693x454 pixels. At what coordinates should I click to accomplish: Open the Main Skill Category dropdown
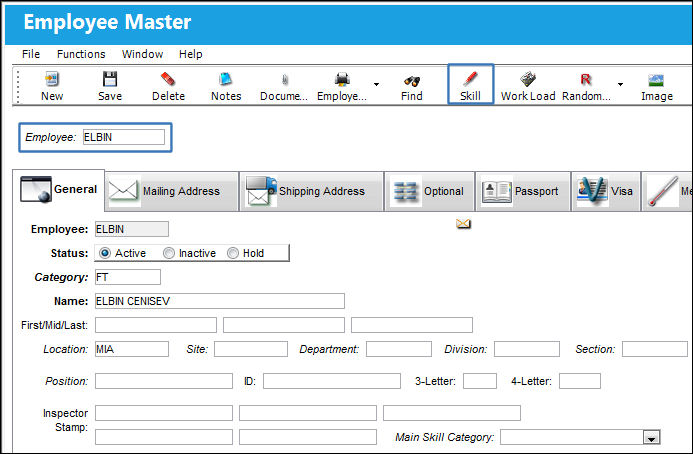click(651, 438)
